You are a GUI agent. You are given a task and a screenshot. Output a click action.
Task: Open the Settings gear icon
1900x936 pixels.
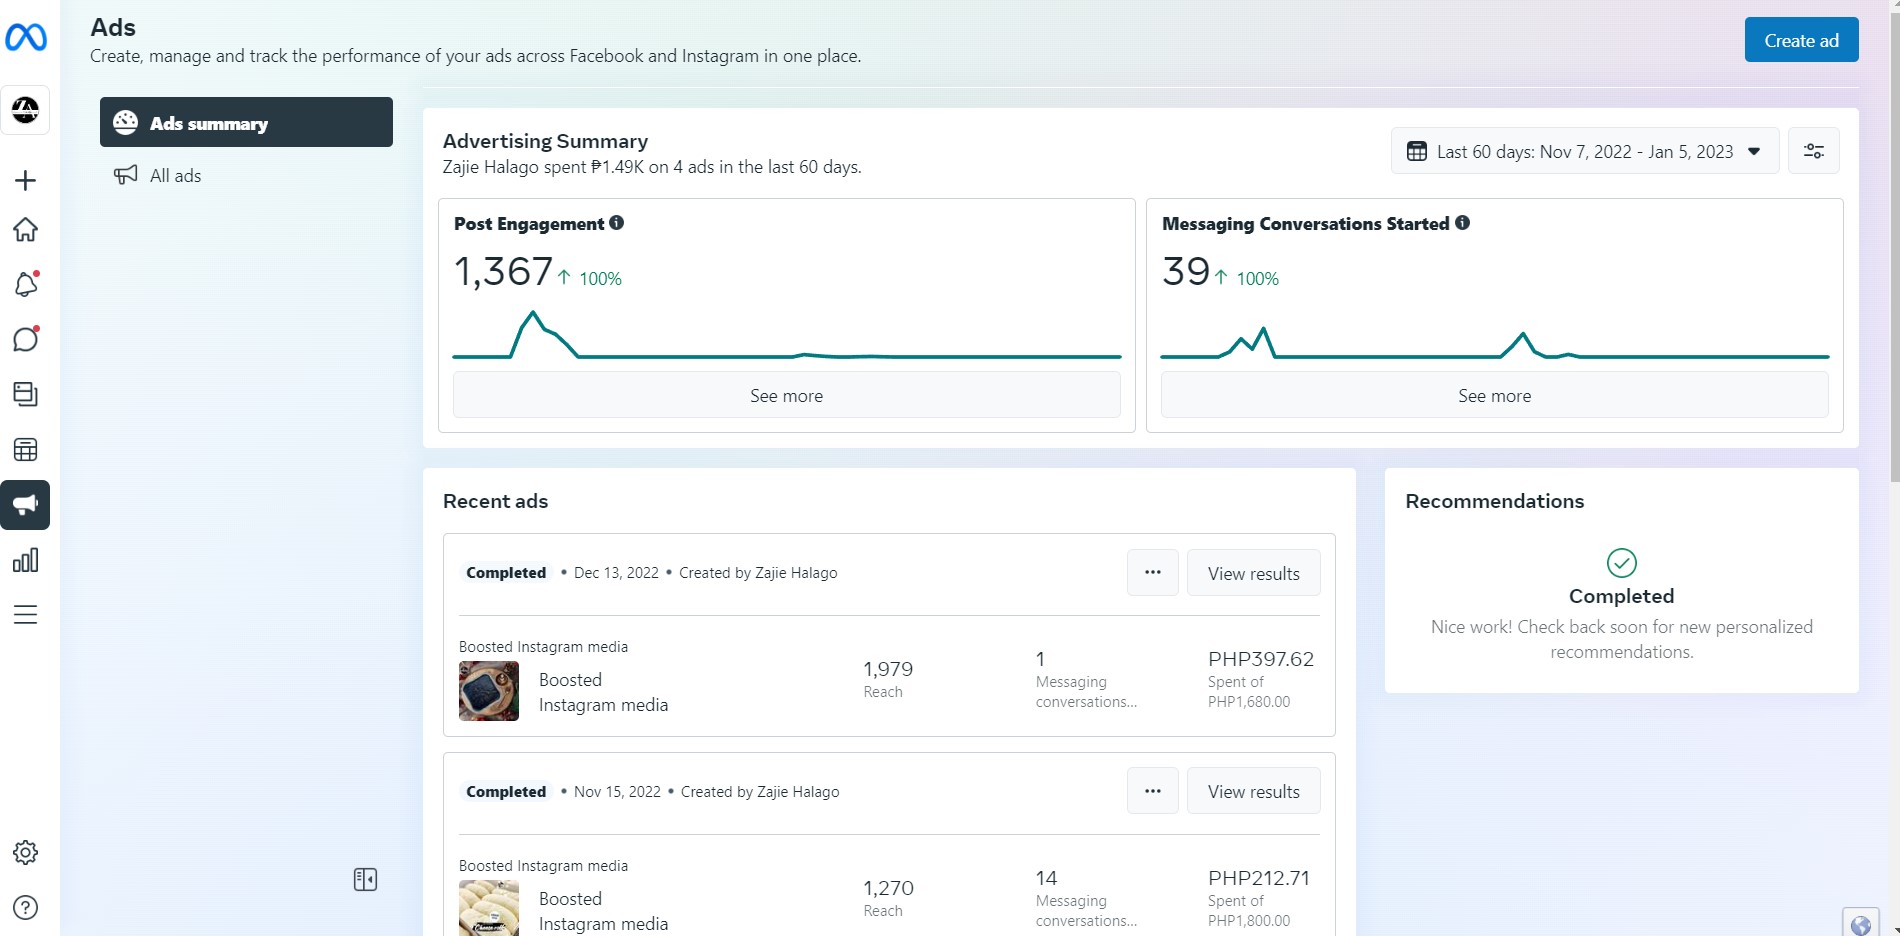26,852
